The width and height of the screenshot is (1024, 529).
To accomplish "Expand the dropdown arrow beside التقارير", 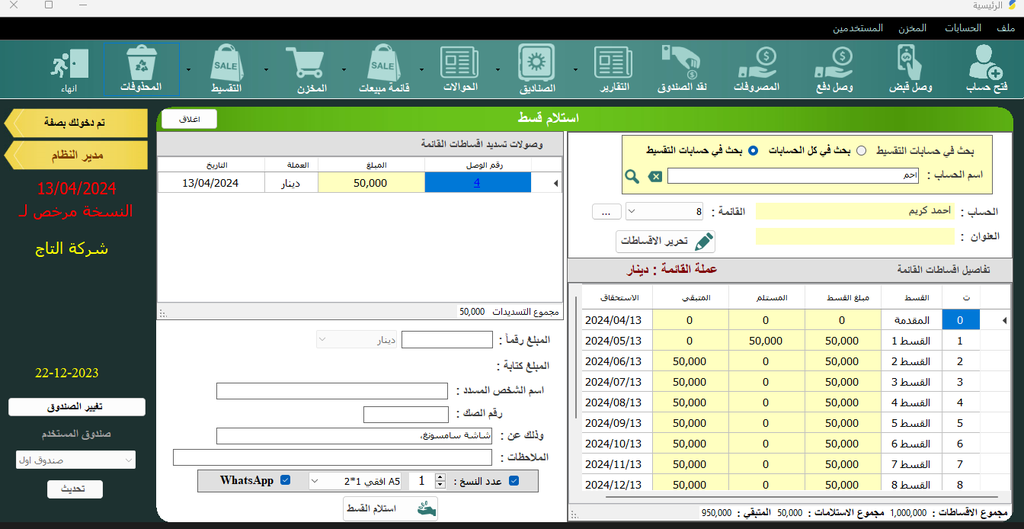I will tap(575, 69).
